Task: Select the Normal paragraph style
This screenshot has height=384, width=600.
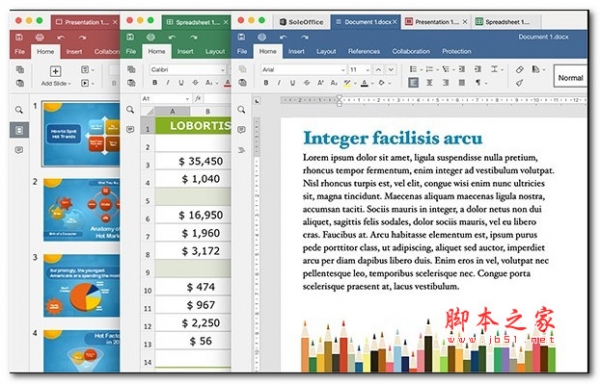Action: click(x=570, y=76)
